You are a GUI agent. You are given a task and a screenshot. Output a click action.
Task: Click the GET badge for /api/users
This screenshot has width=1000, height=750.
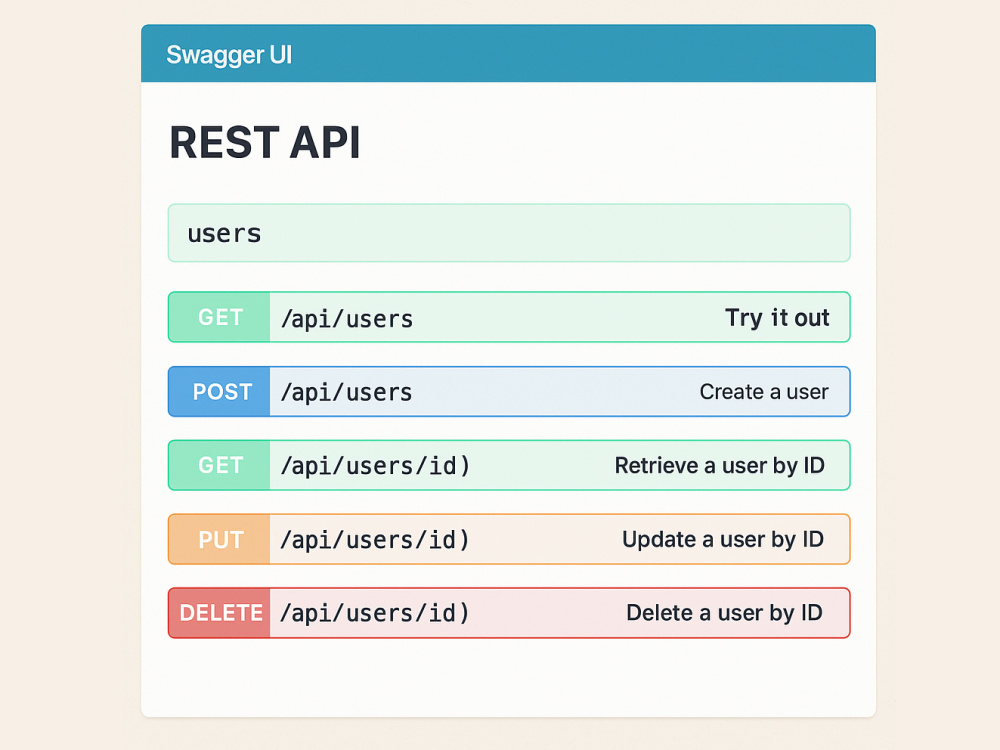pos(219,317)
